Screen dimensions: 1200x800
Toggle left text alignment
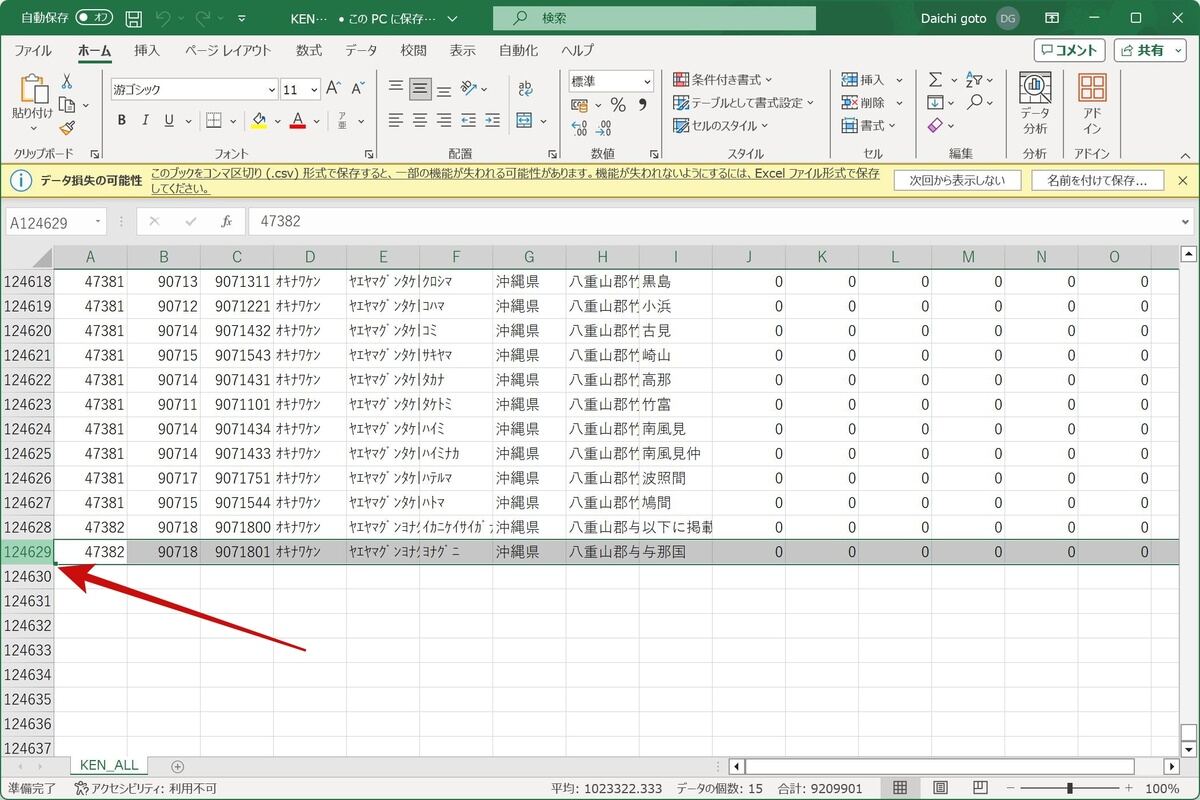[x=396, y=121]
